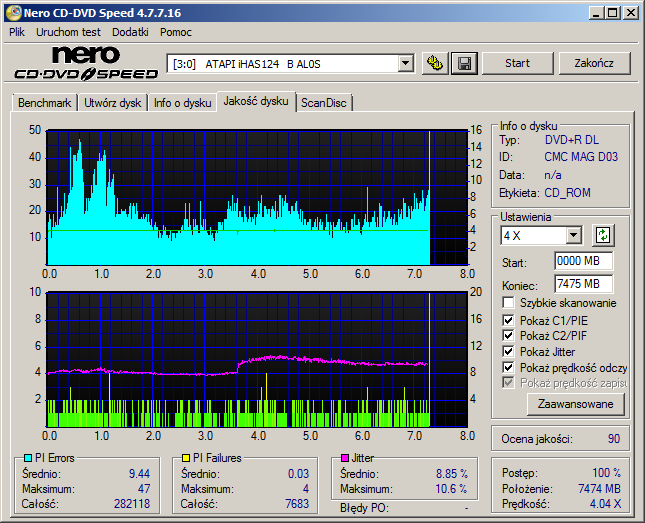645x523 pixels.
Task: Click the PI Failures Maksimum value 4
Action: (306, 489)
